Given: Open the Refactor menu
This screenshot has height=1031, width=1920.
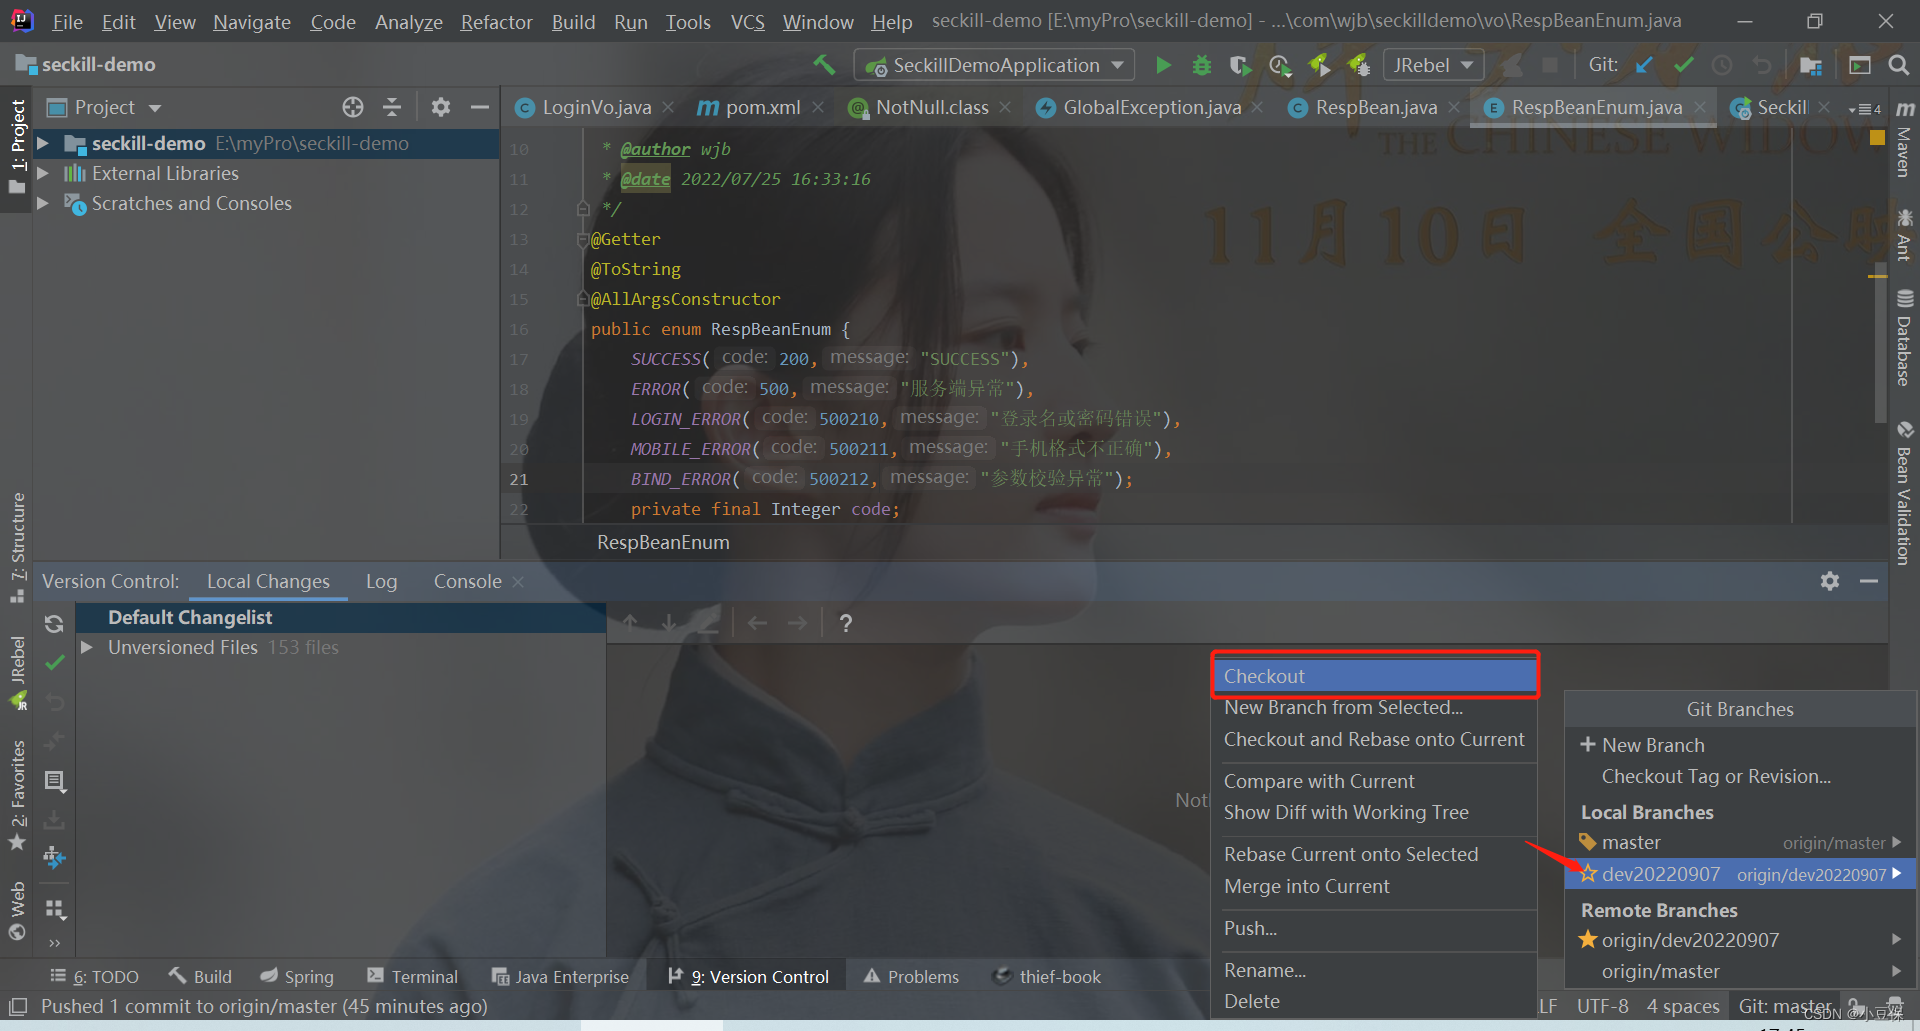Looking at the screenshot, I should (x=496, y=22).
